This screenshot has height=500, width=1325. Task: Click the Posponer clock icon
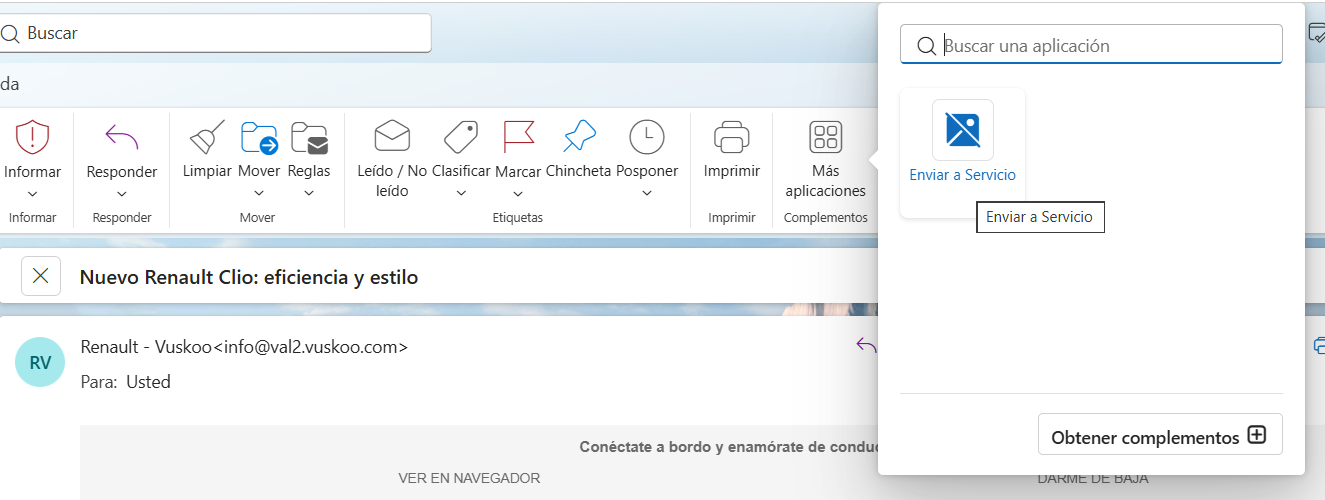click(647, 136)
